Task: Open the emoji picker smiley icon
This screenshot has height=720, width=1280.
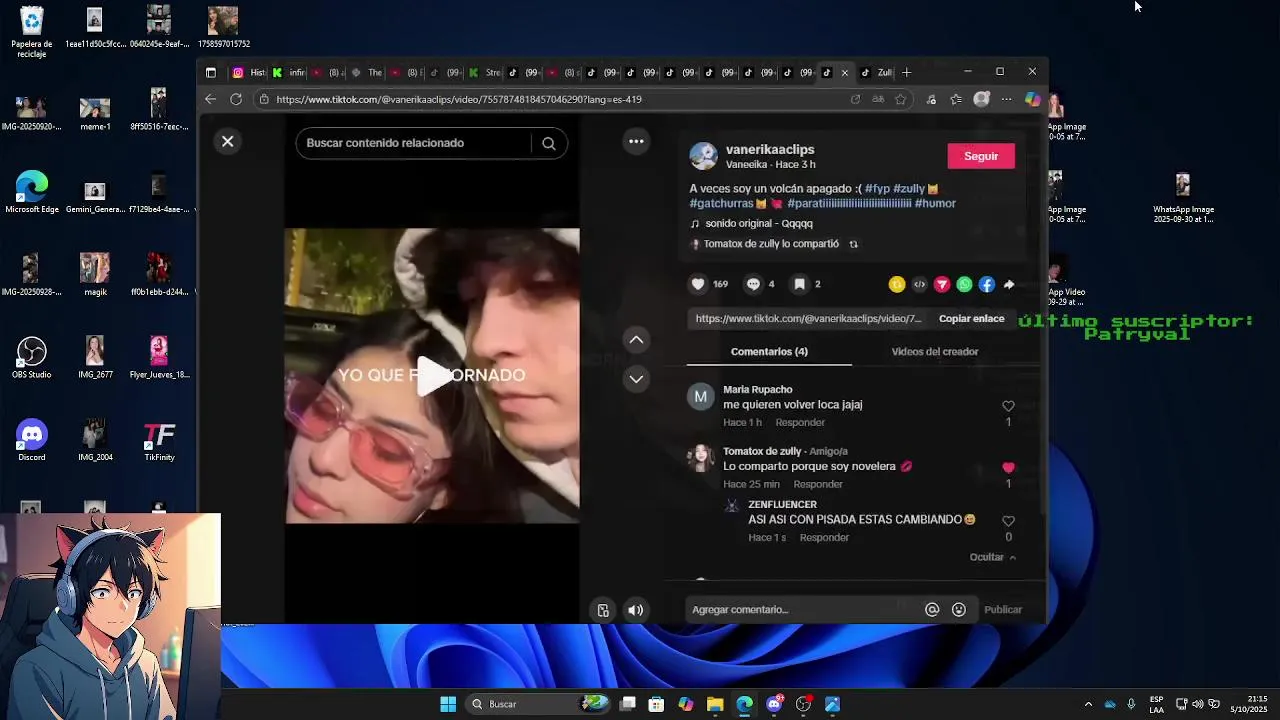Action: coord(959,610)
